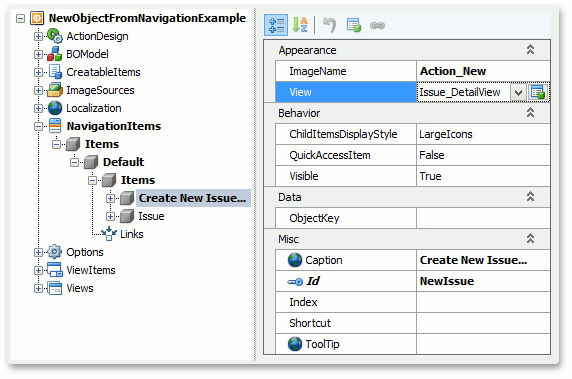Collapse the Misc category
The height and width of the screenshot is (379, 572).
(x=530, y=239)
